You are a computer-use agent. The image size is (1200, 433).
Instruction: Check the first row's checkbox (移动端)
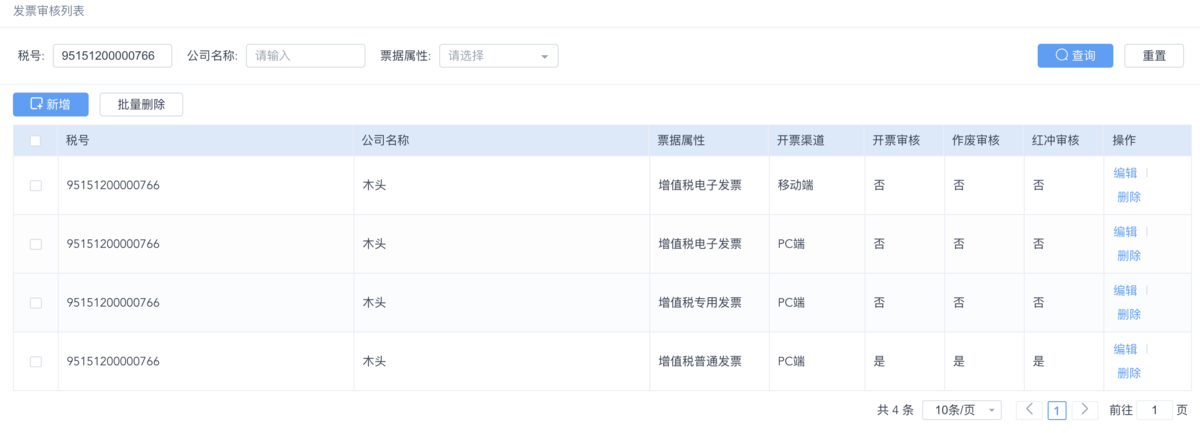click(36, 185)
